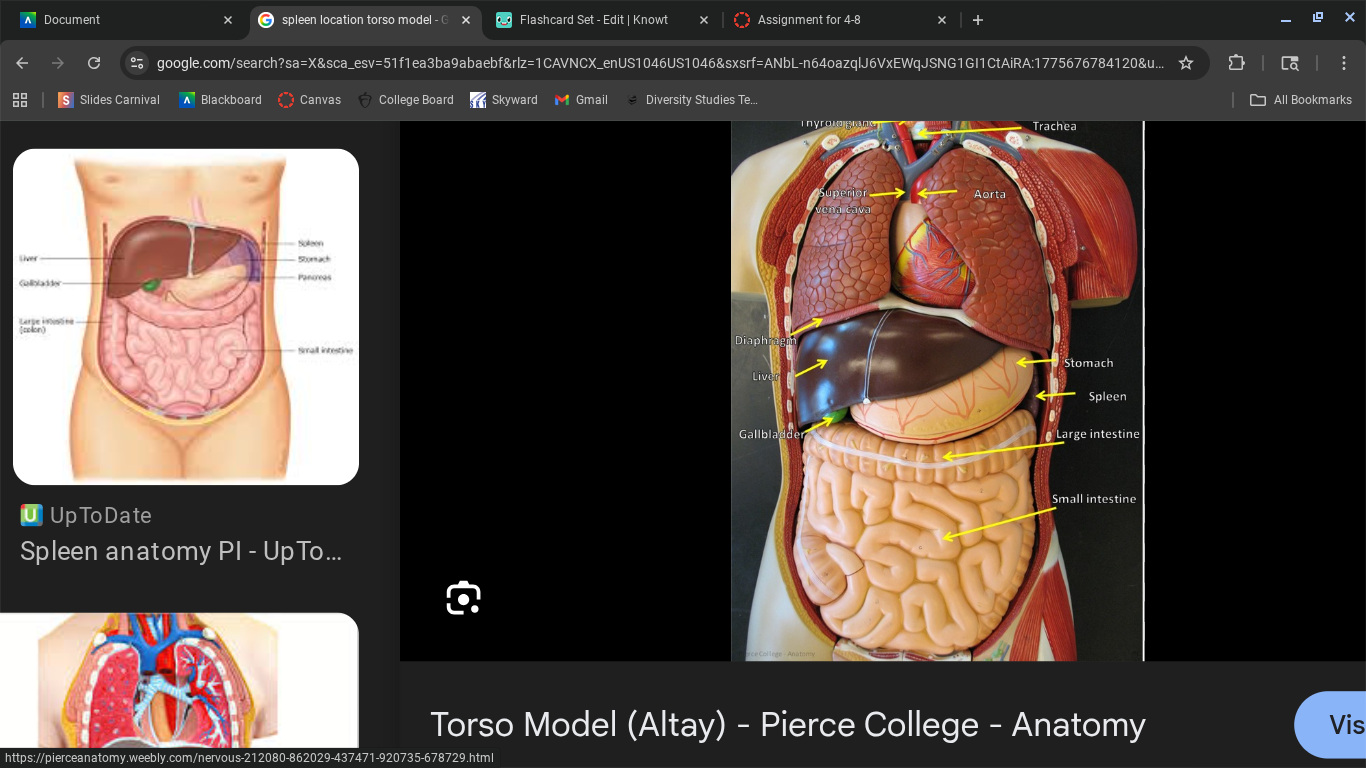
Task: Open the Slides Carnival bookmark
Action: (109, 100)
